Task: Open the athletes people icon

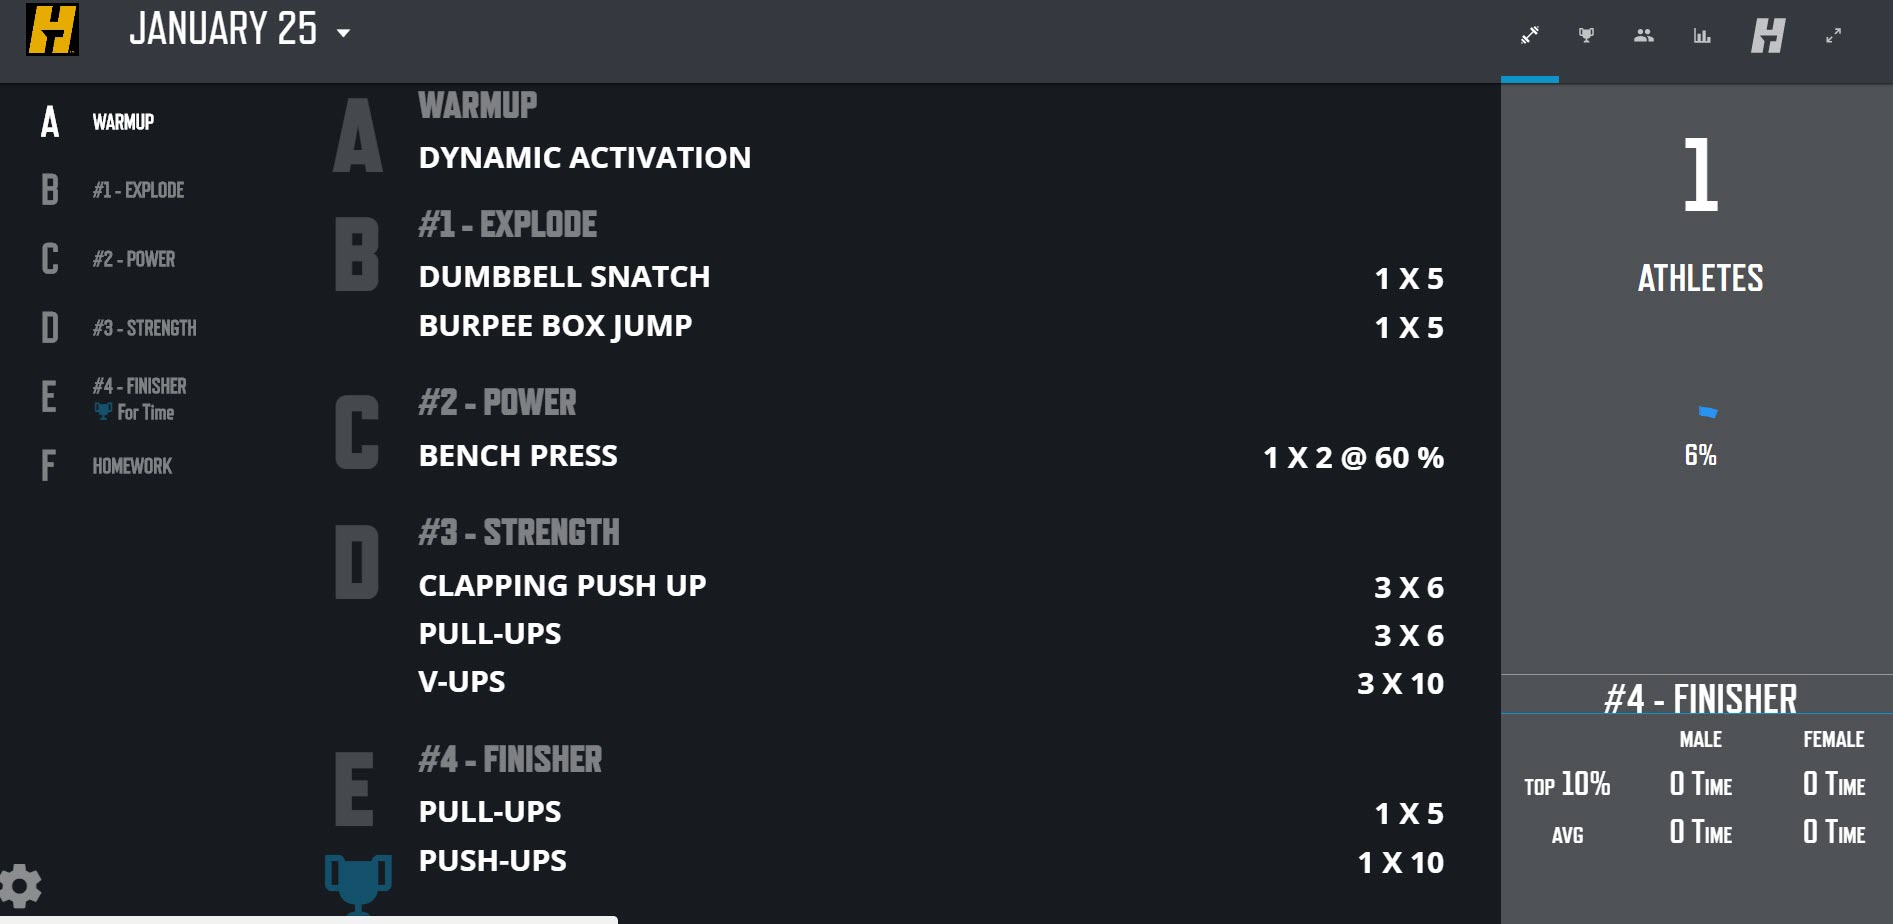Action: (1644, 36)
